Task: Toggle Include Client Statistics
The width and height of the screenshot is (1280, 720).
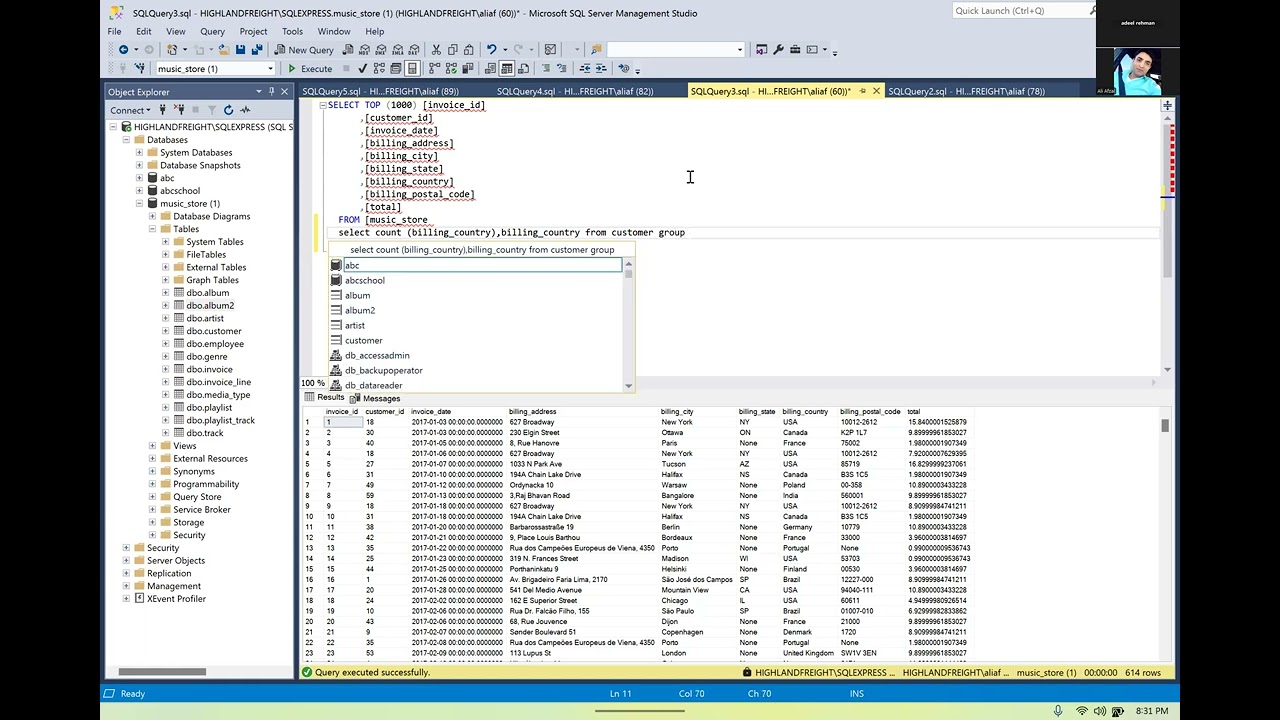Action: (x=468, y=68)
